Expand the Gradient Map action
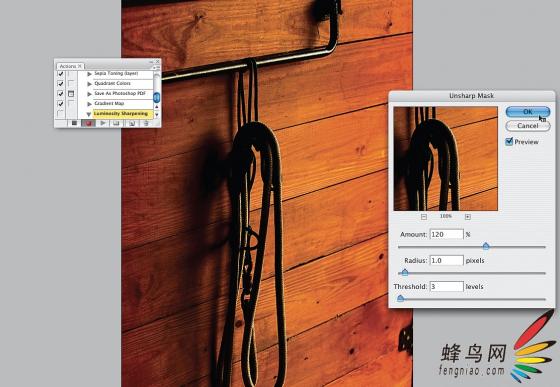560x387 pixels. coord(90,104)
